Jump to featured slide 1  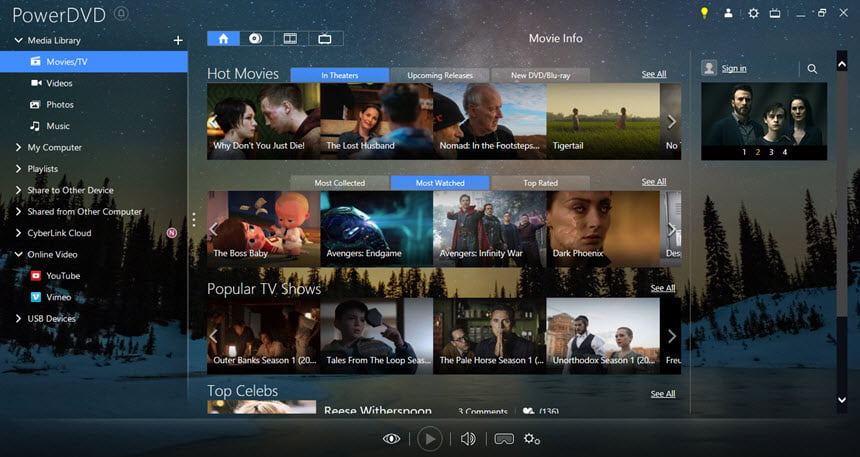(x=744, y=153)
